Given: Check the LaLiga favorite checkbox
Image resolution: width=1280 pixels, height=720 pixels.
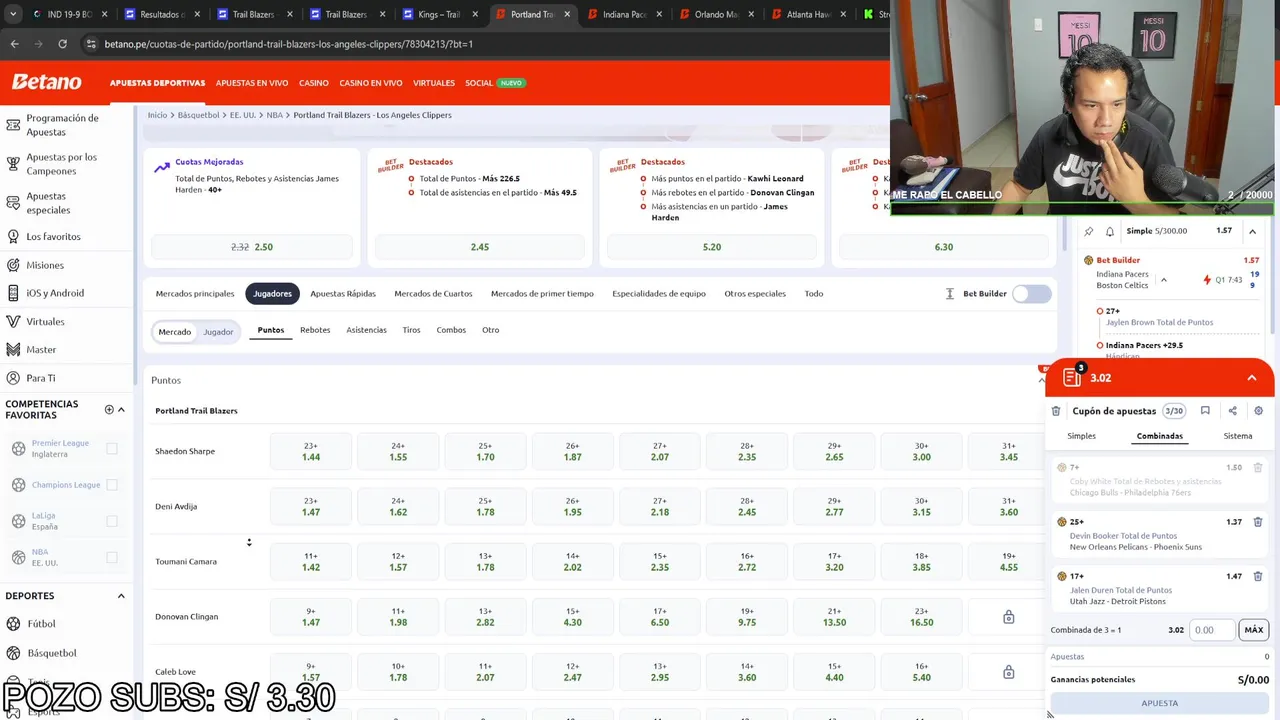Looking at the screenshot, I should (x=112, y=521).
